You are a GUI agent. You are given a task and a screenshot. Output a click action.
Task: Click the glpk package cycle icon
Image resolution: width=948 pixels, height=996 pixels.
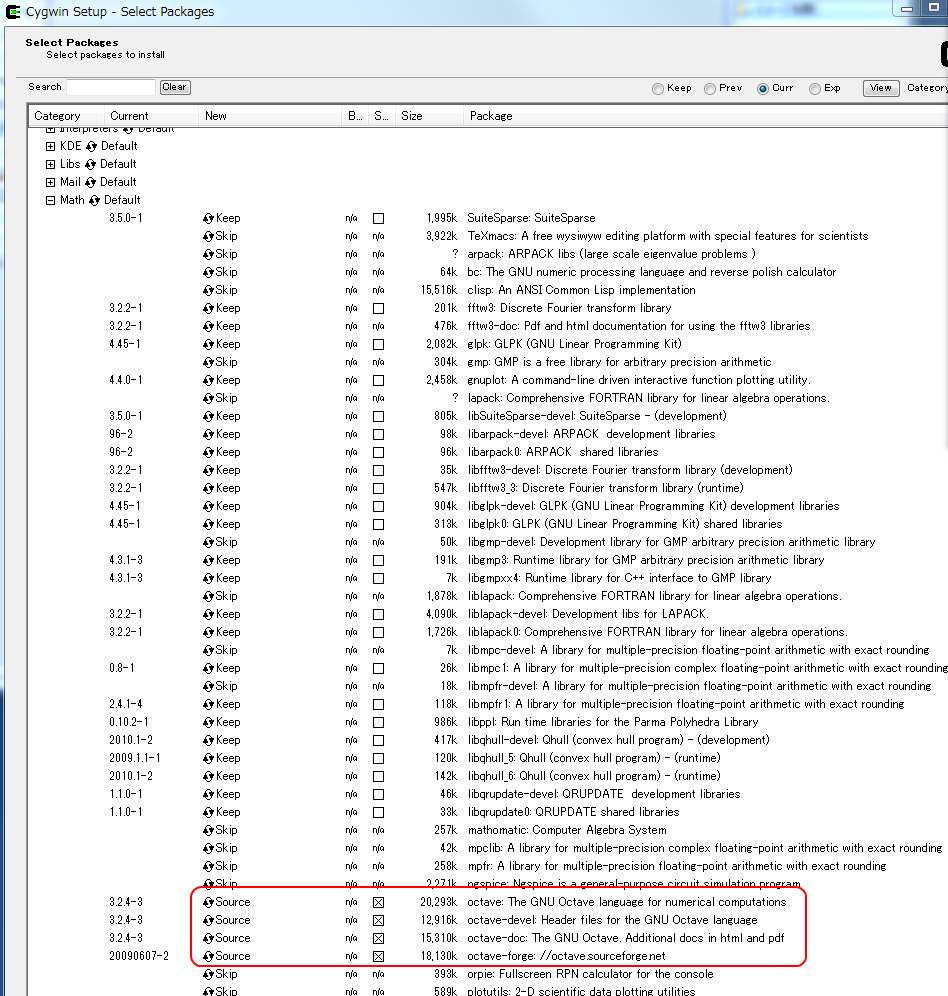(x=208, y=344)
